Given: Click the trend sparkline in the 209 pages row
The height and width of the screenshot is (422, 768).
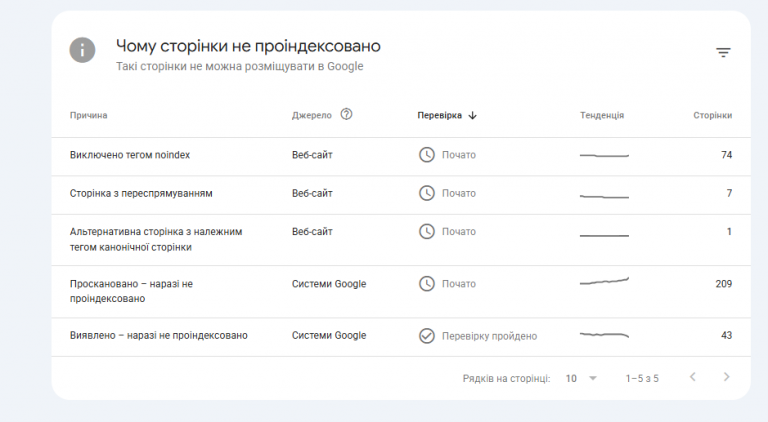Looking at the screenshot, I should (604, 281).
